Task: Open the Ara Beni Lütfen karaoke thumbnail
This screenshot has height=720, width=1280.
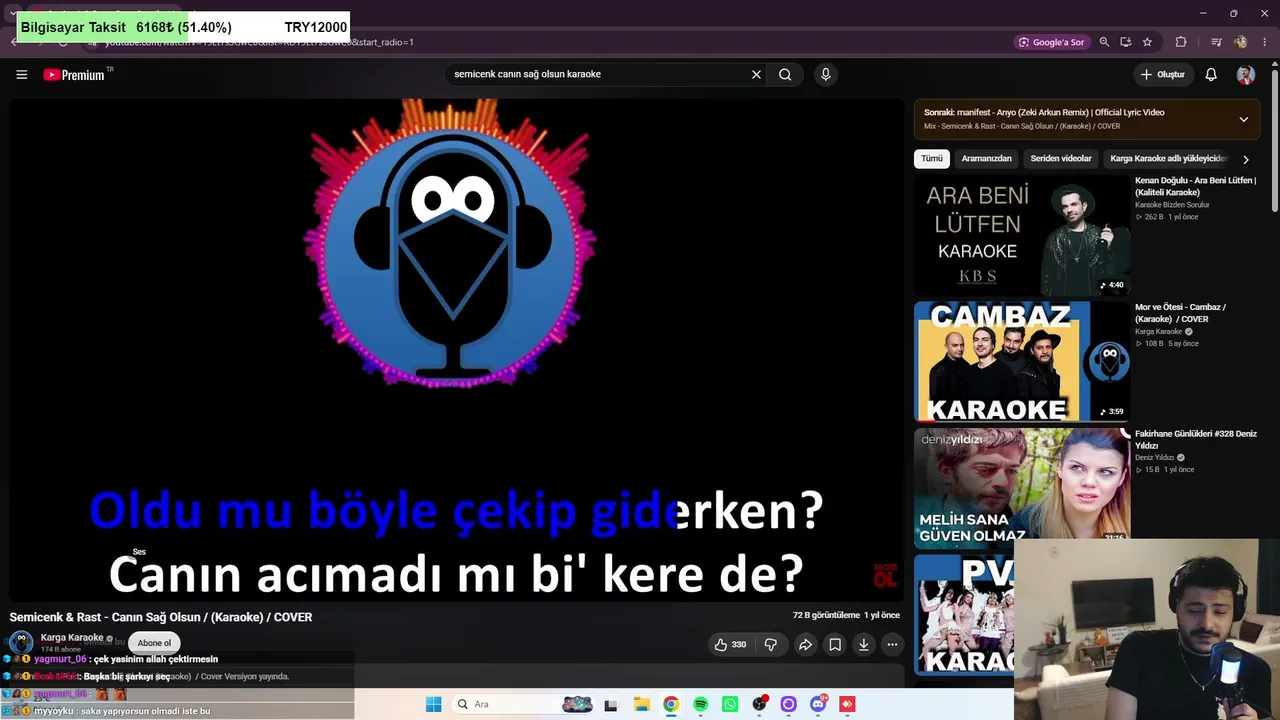Action: coord(1022,236)
